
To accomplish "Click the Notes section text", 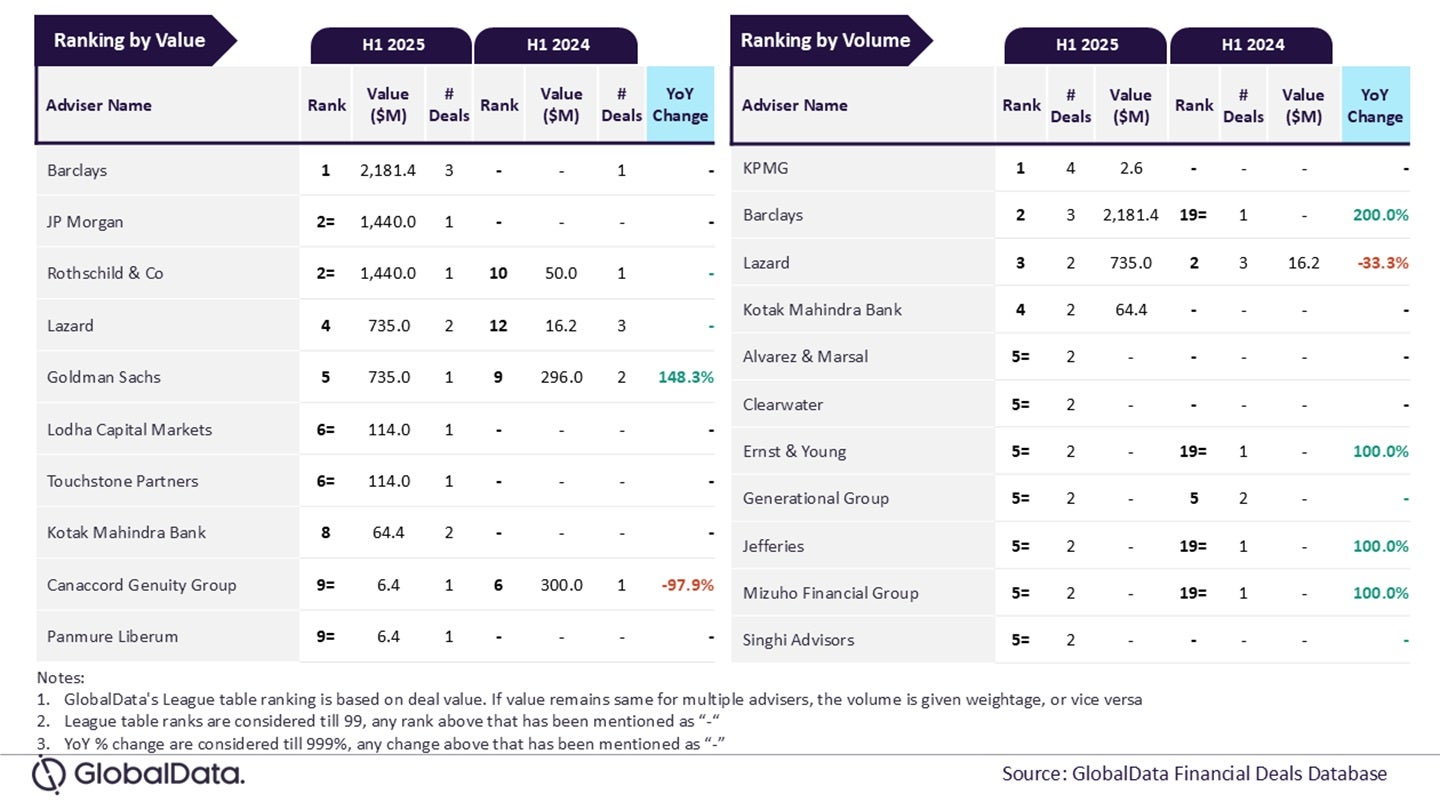I will pyautogui.click(x=400, y=712).
